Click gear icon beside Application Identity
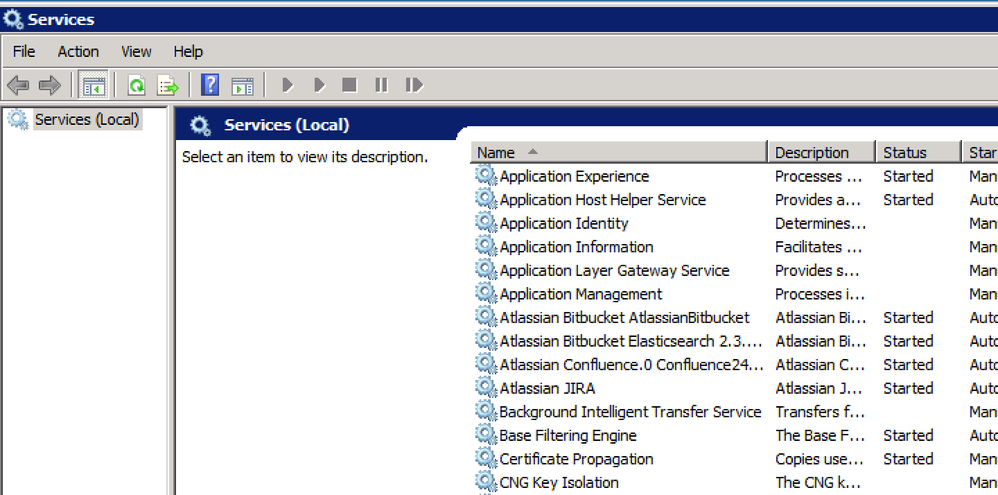Viewport: 998px width, 495px height. tap(486, 223)
